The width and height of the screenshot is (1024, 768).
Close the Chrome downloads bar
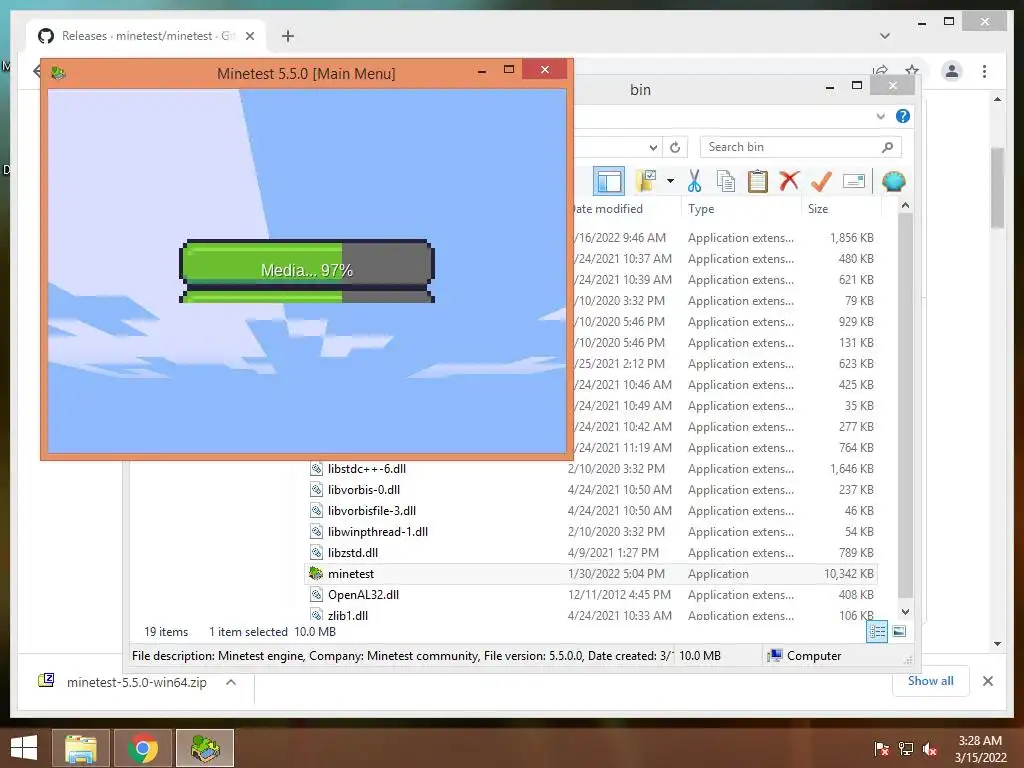click(x=987, y=681)
